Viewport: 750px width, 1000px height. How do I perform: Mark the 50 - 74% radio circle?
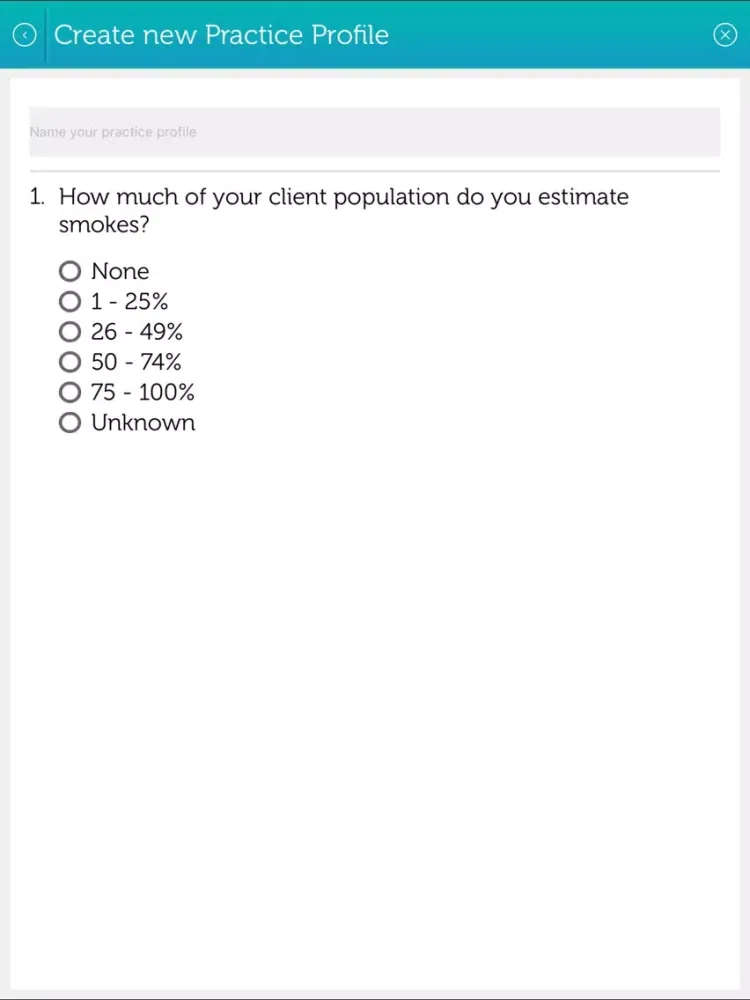70,362
